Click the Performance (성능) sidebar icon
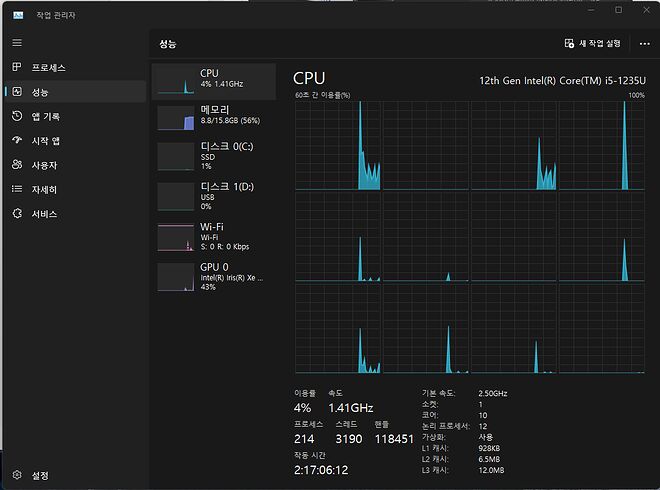The width and height of the screenshot is (660, 490). (17, 91)
